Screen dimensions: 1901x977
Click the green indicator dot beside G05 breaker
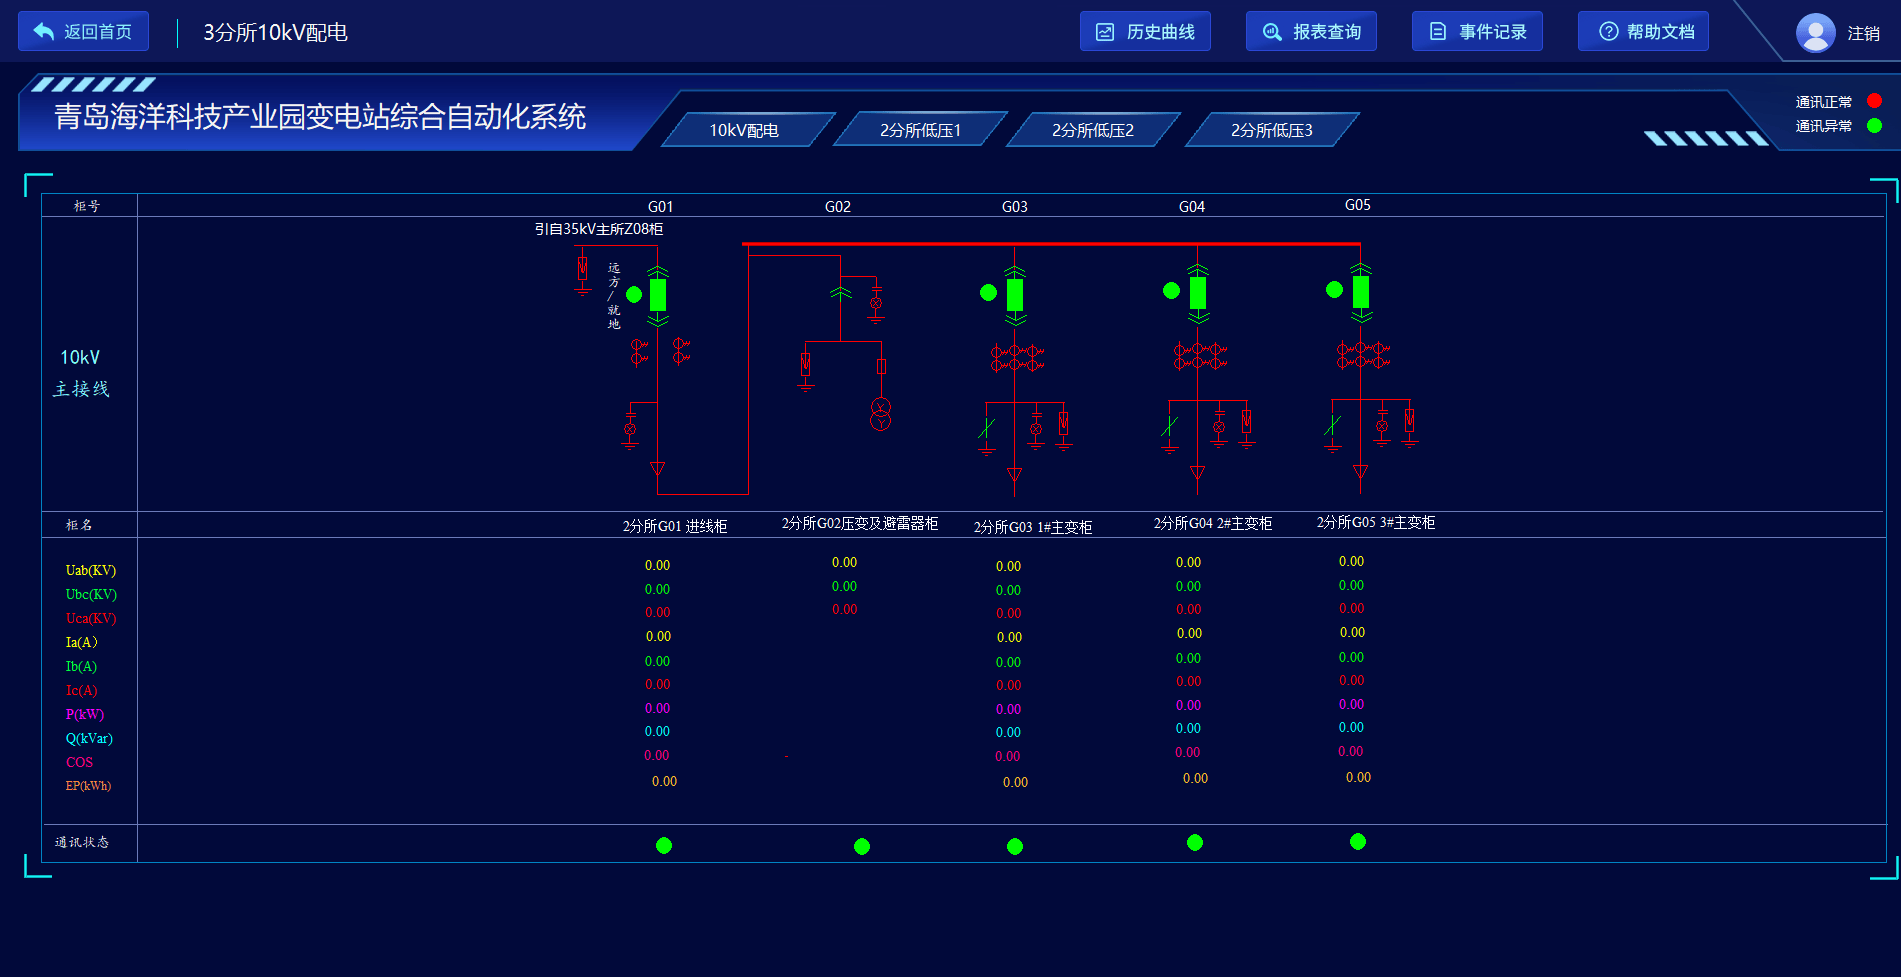pos(1335,289)
